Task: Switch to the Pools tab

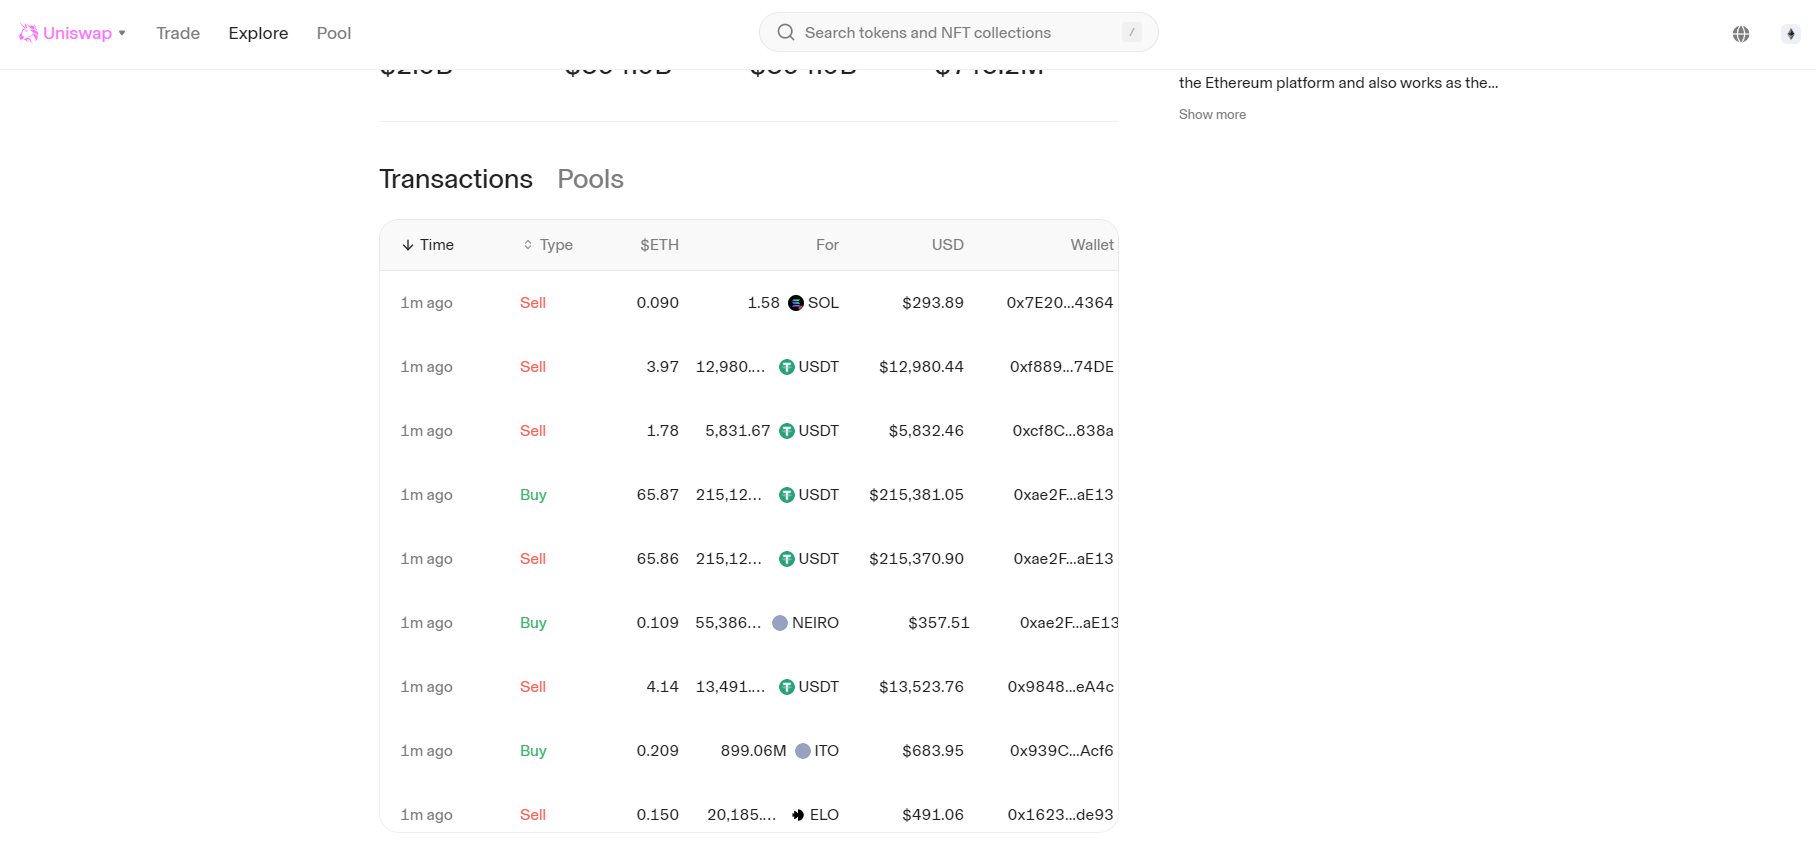Action: point(590,179)
